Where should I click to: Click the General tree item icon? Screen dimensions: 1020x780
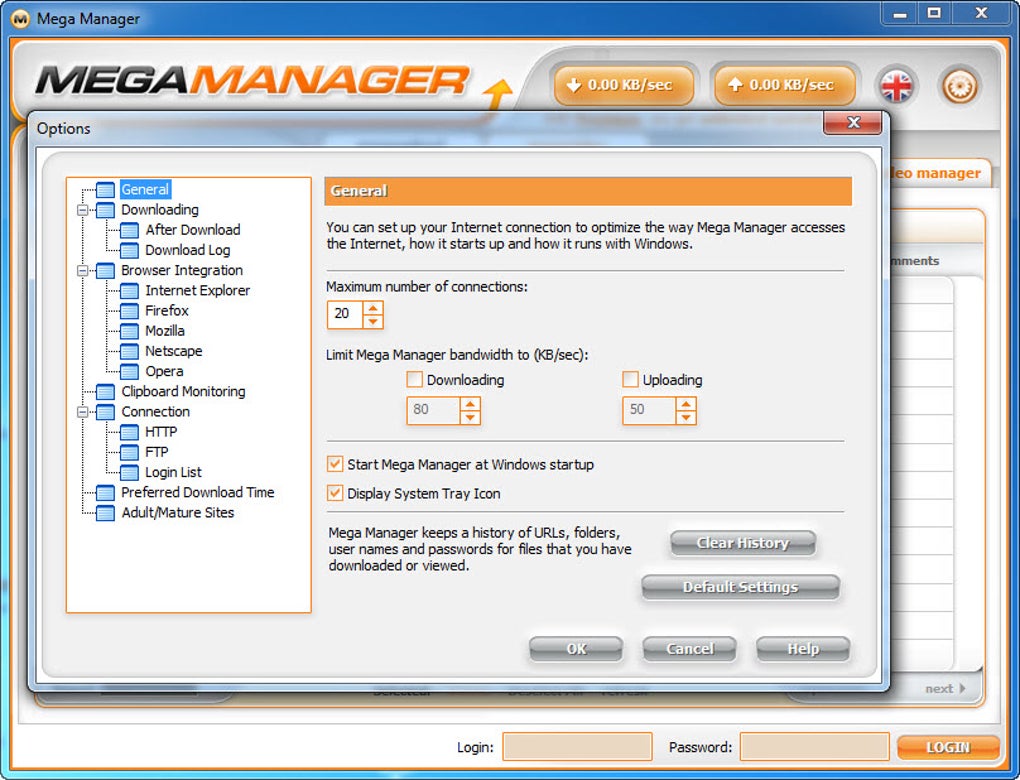coord(105,190)
